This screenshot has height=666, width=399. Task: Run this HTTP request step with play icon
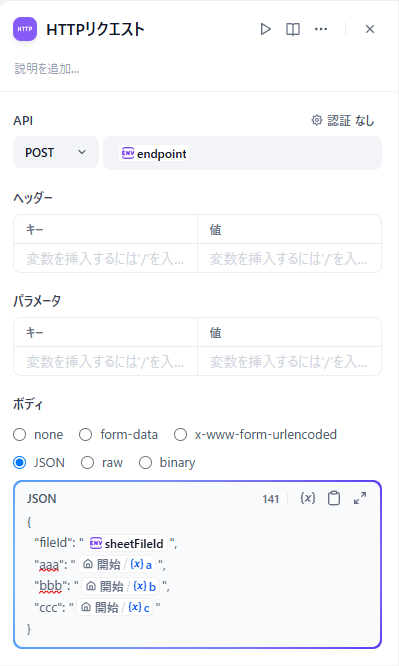click(266, 29)
